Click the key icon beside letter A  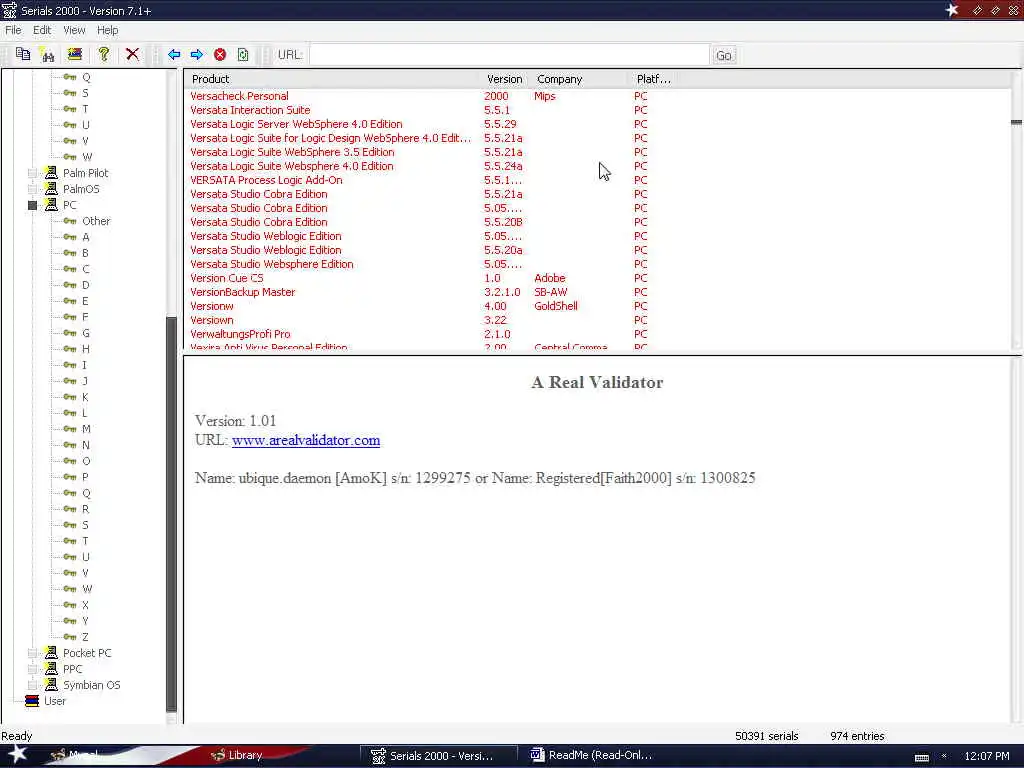(70, 237)
